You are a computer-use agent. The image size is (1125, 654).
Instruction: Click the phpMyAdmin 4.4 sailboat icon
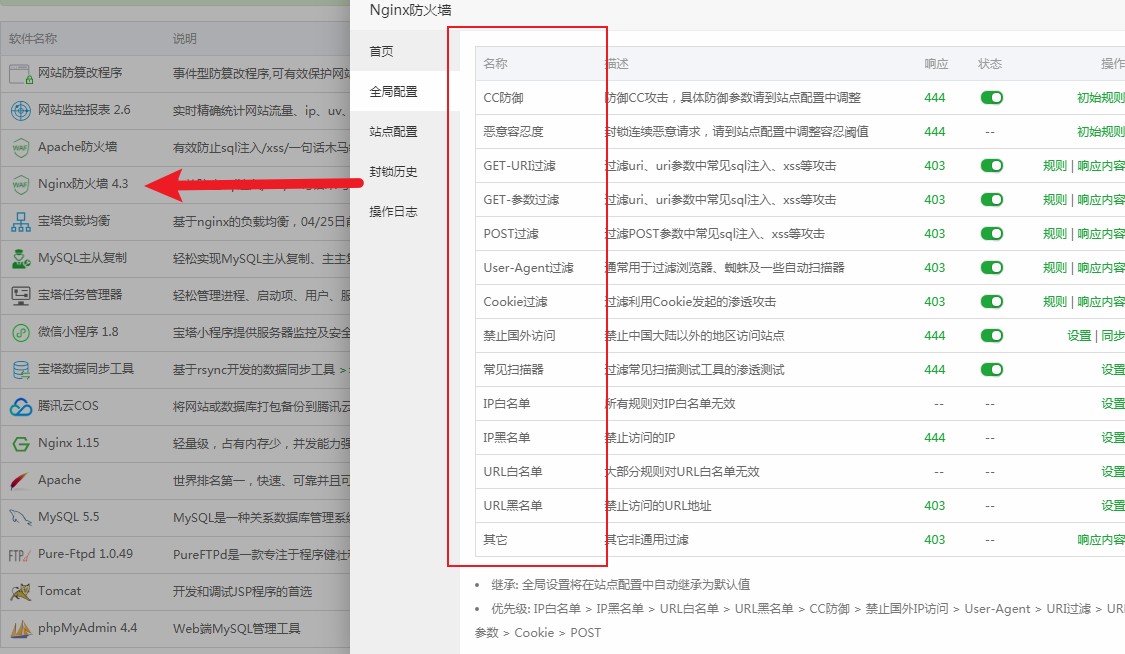point(21,629)
